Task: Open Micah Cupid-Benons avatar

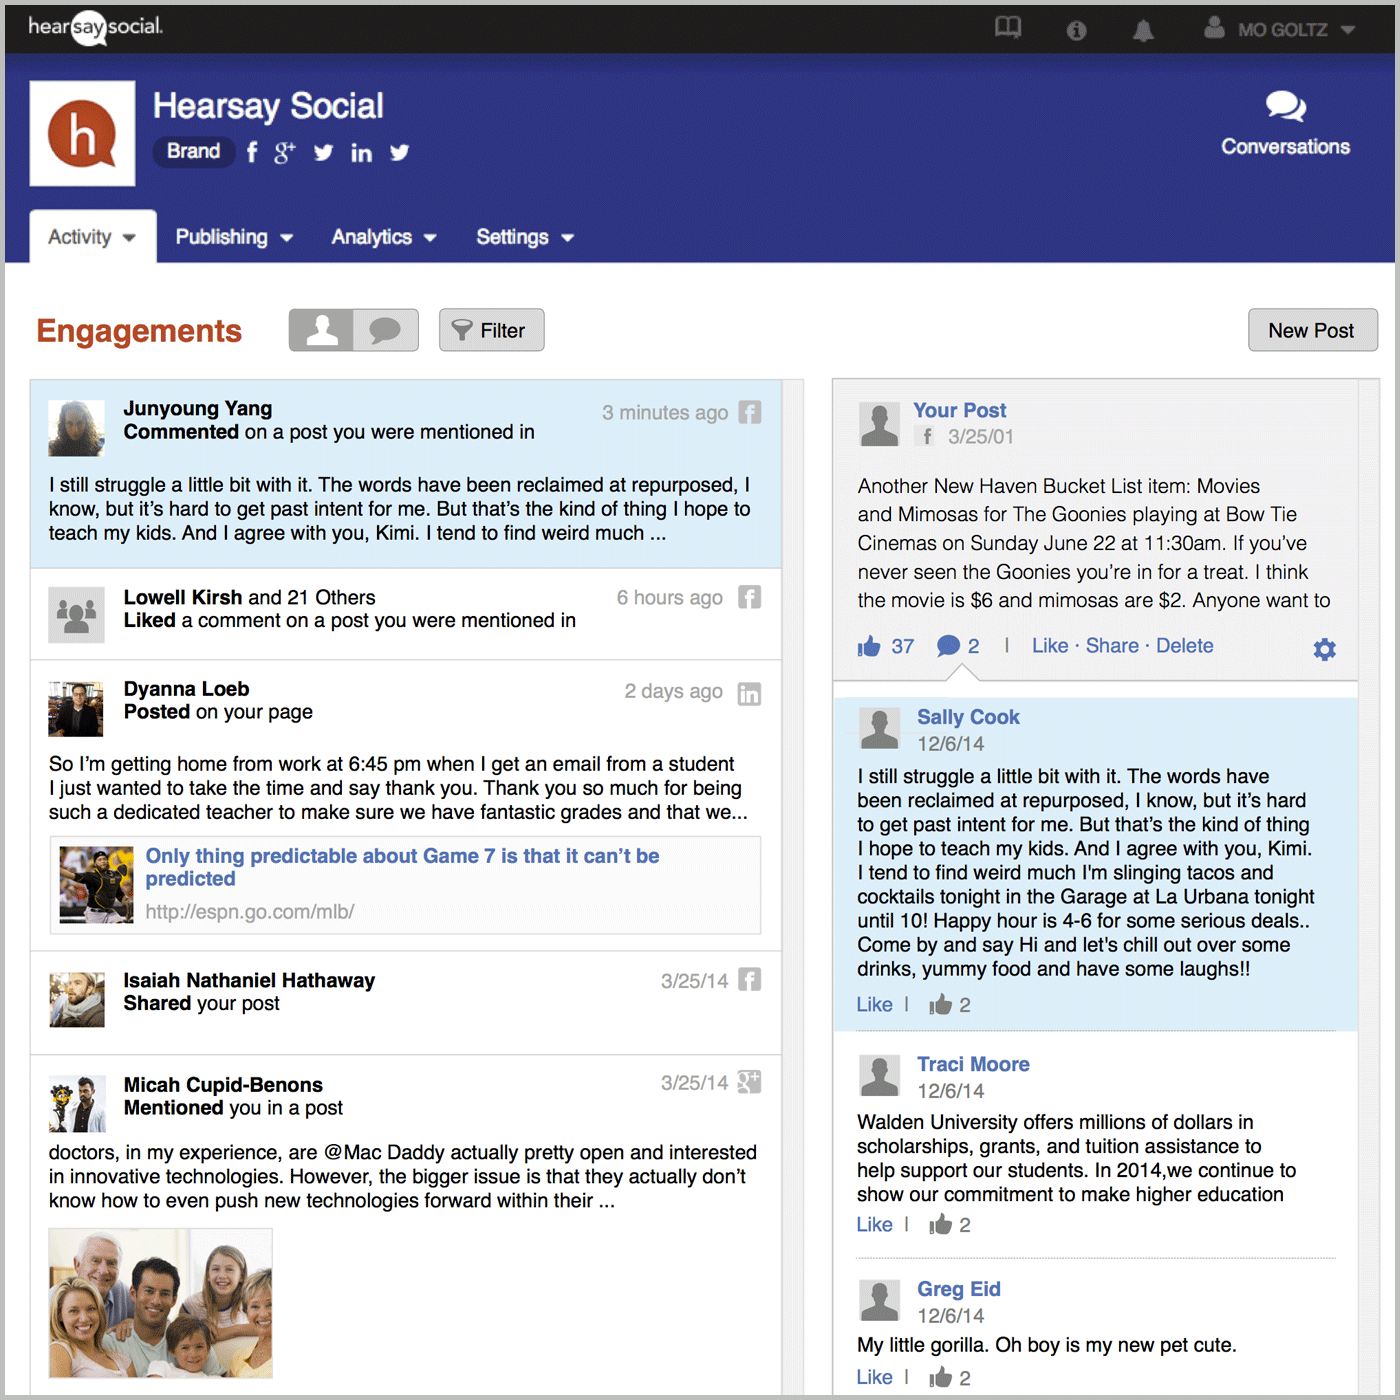Action: (x=76, y=1104)
